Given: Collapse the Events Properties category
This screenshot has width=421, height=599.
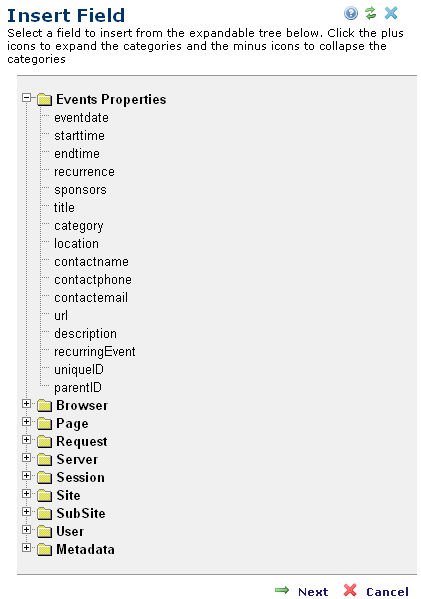Looking at the screenshot, I should (26, 97).
